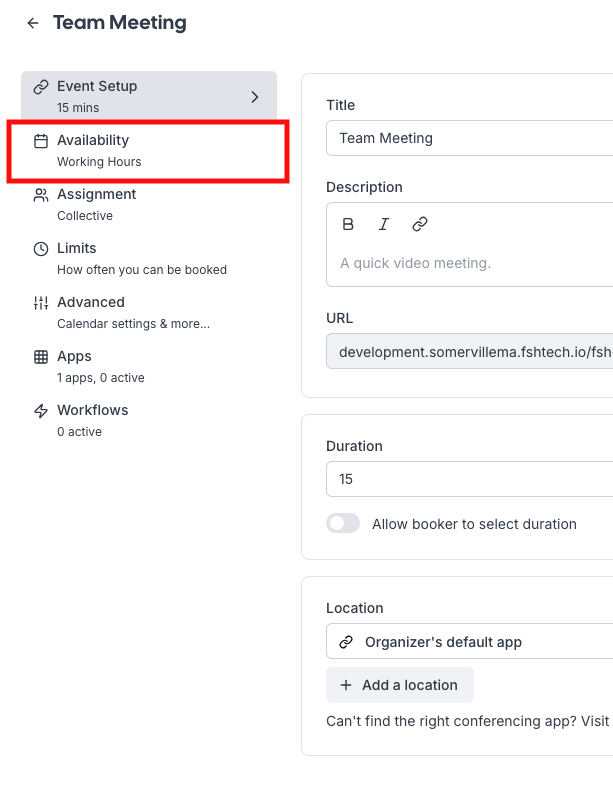Viewport: 613px width, 799px height.
Task: Click the Bold formatting icon
Action: pyautogui.click(x=348, y=224)
